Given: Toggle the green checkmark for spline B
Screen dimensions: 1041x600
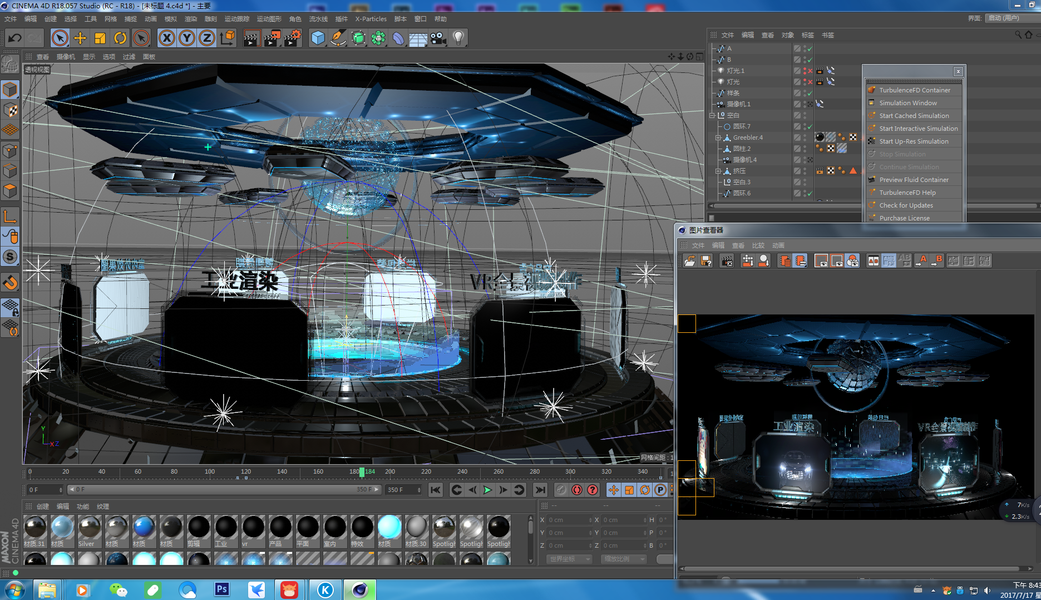Looking at the screenshot, I should pyautogui.click(x=809, y=60).
